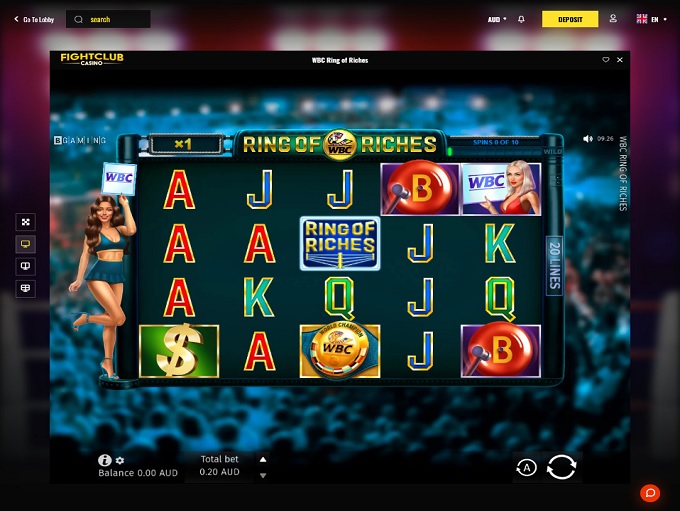The height and width of the screenshot is (511, 680).
Task: Toggle the autoplay button
Action: 526,468
